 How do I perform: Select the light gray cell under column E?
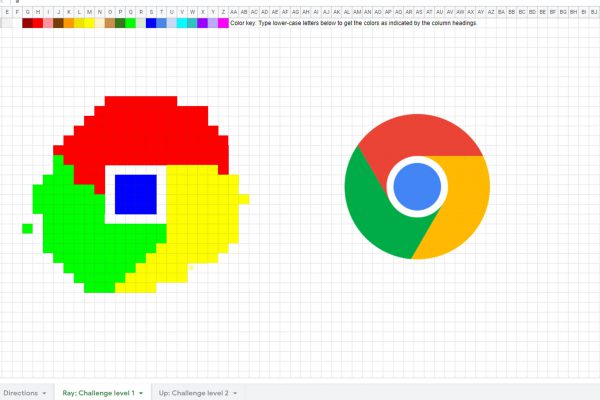click(x=7, y=23)
